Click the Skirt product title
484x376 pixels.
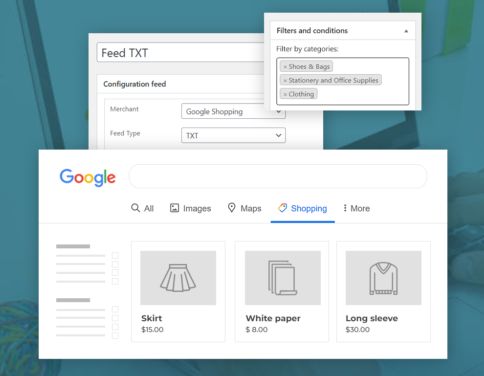pyautogui.click(x=152, y=318)
